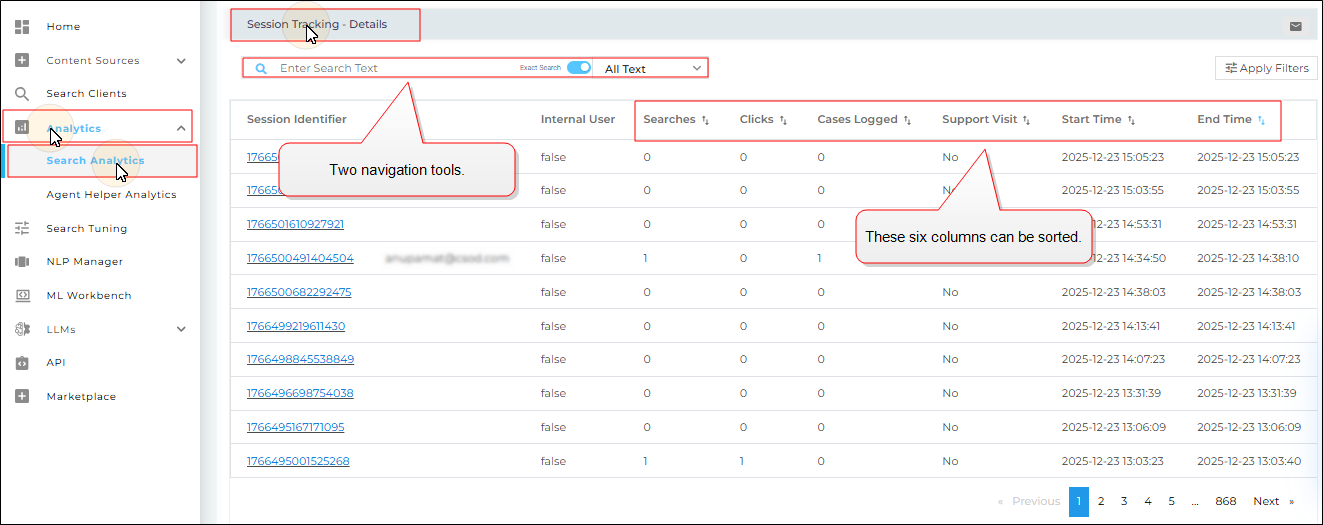This screenshot has height=525, width=1323.
Task: Click the email envelope icon
Action: (1296, 26)
